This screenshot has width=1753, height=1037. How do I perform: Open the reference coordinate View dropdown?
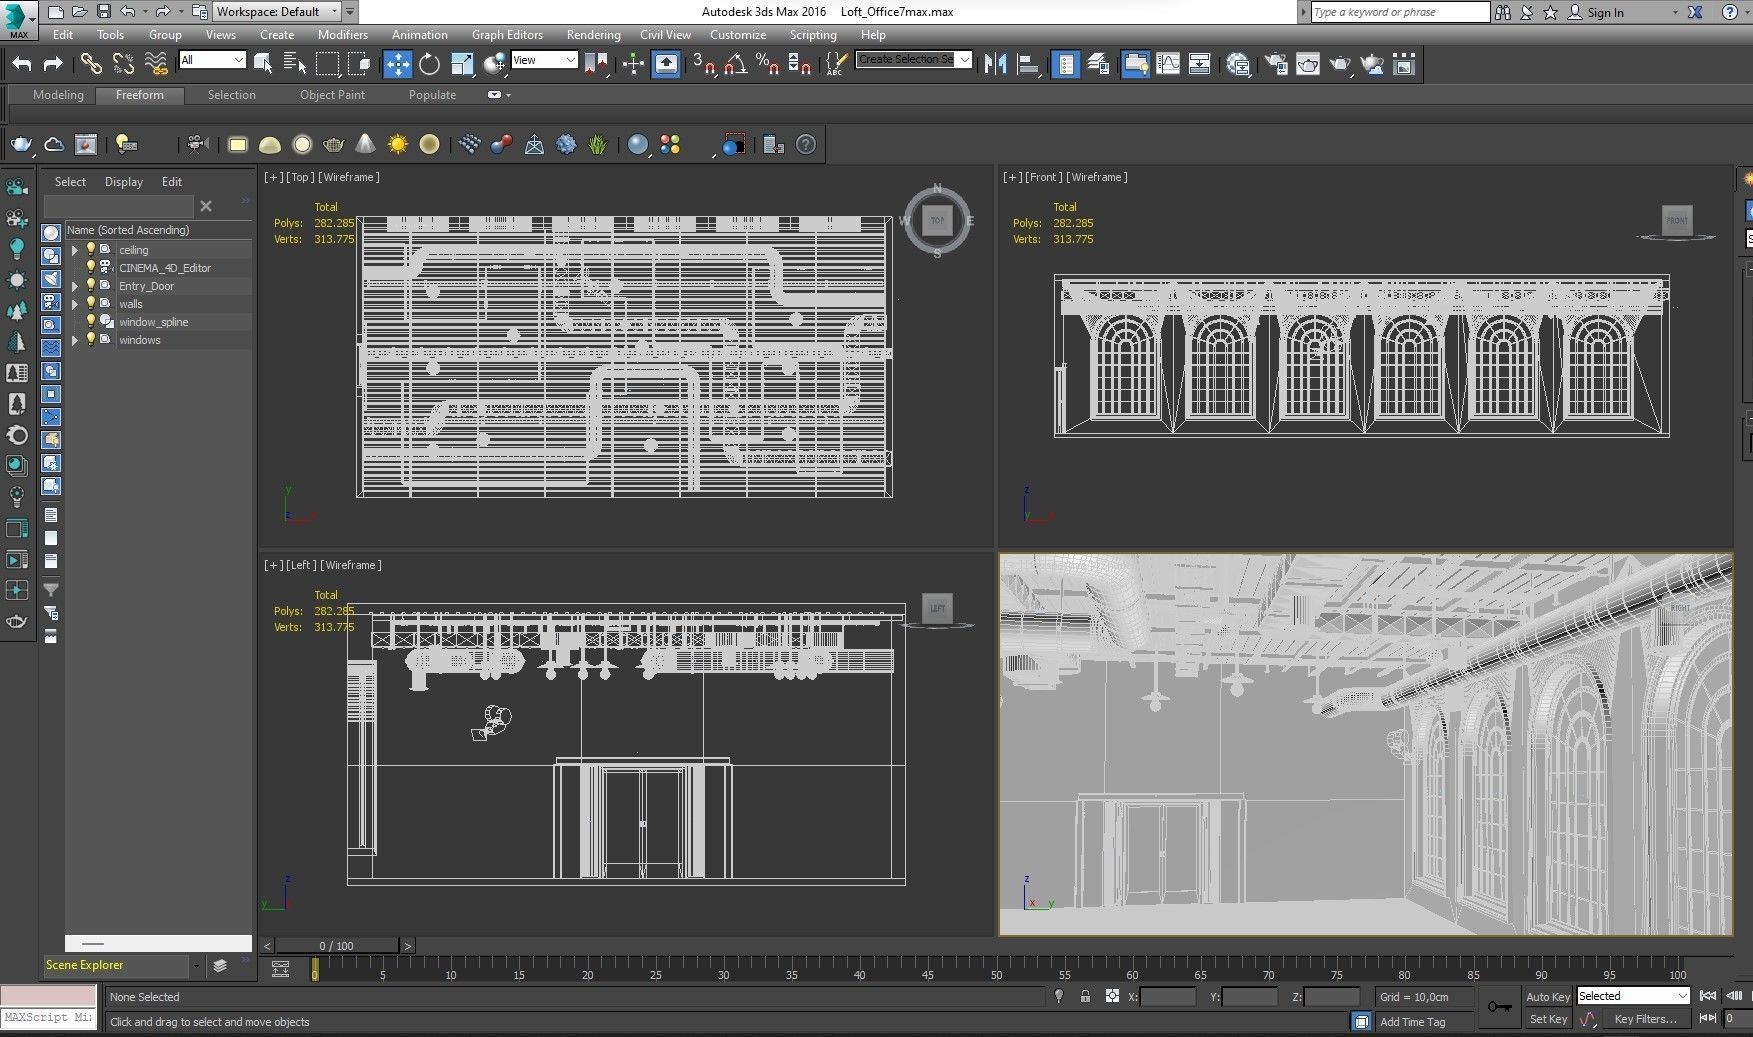544,60
